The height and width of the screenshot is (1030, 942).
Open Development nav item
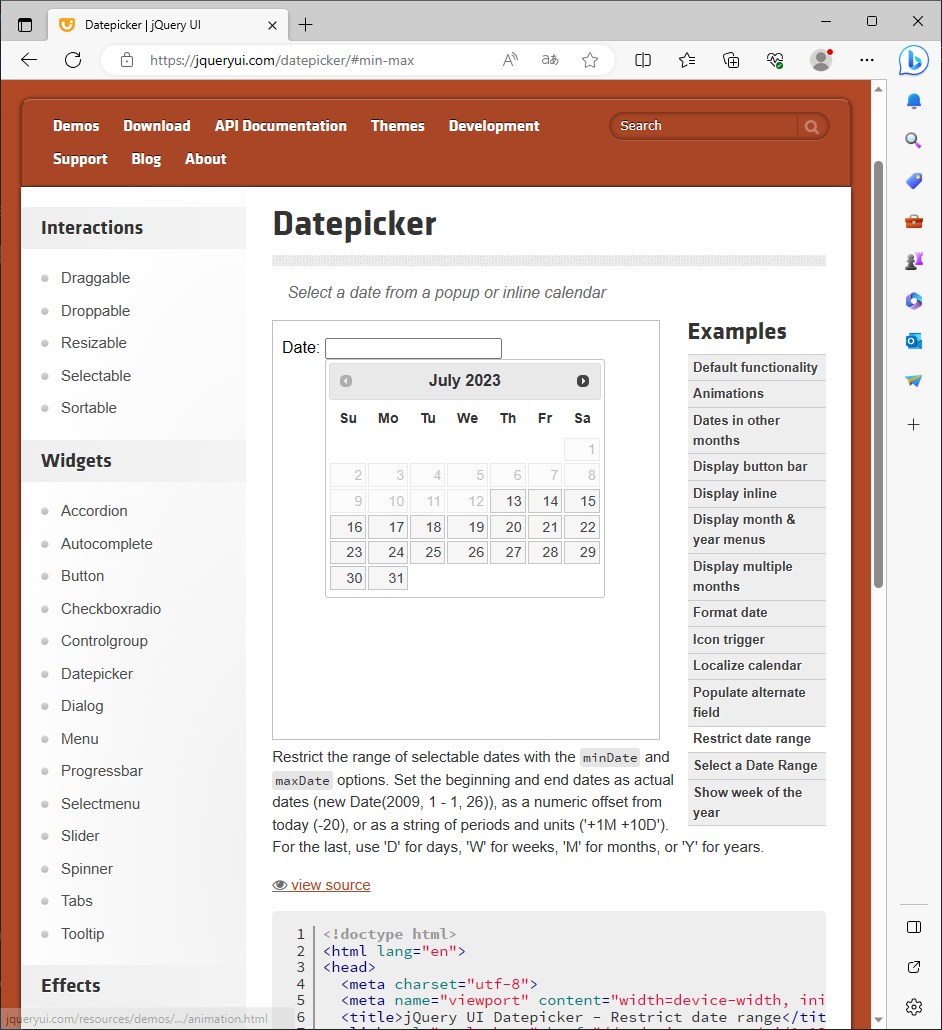point(494,126)
